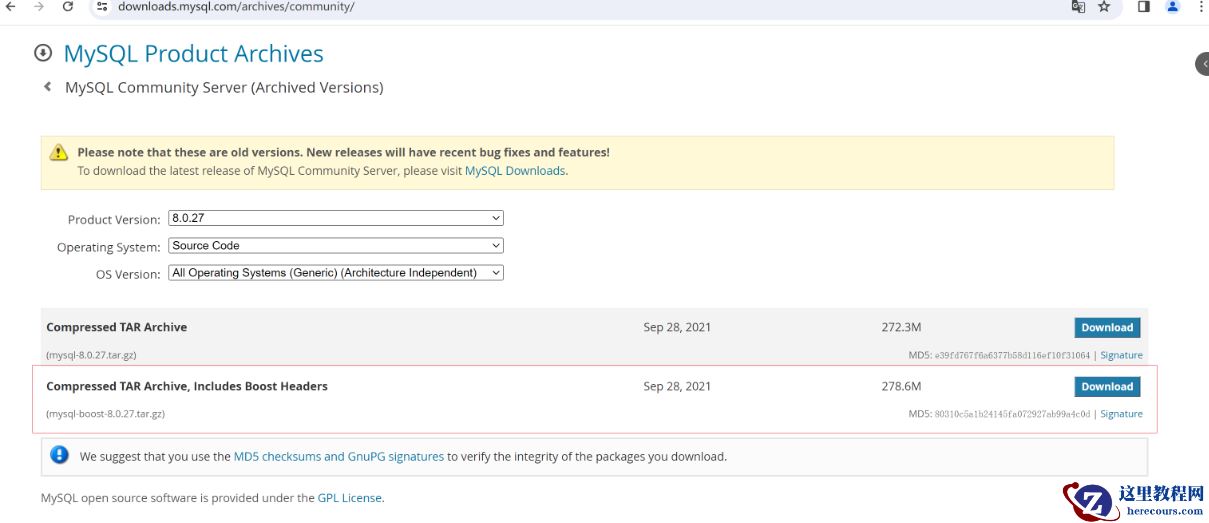Click MD5 hash of mysql-boost archive

point(1012,414)
